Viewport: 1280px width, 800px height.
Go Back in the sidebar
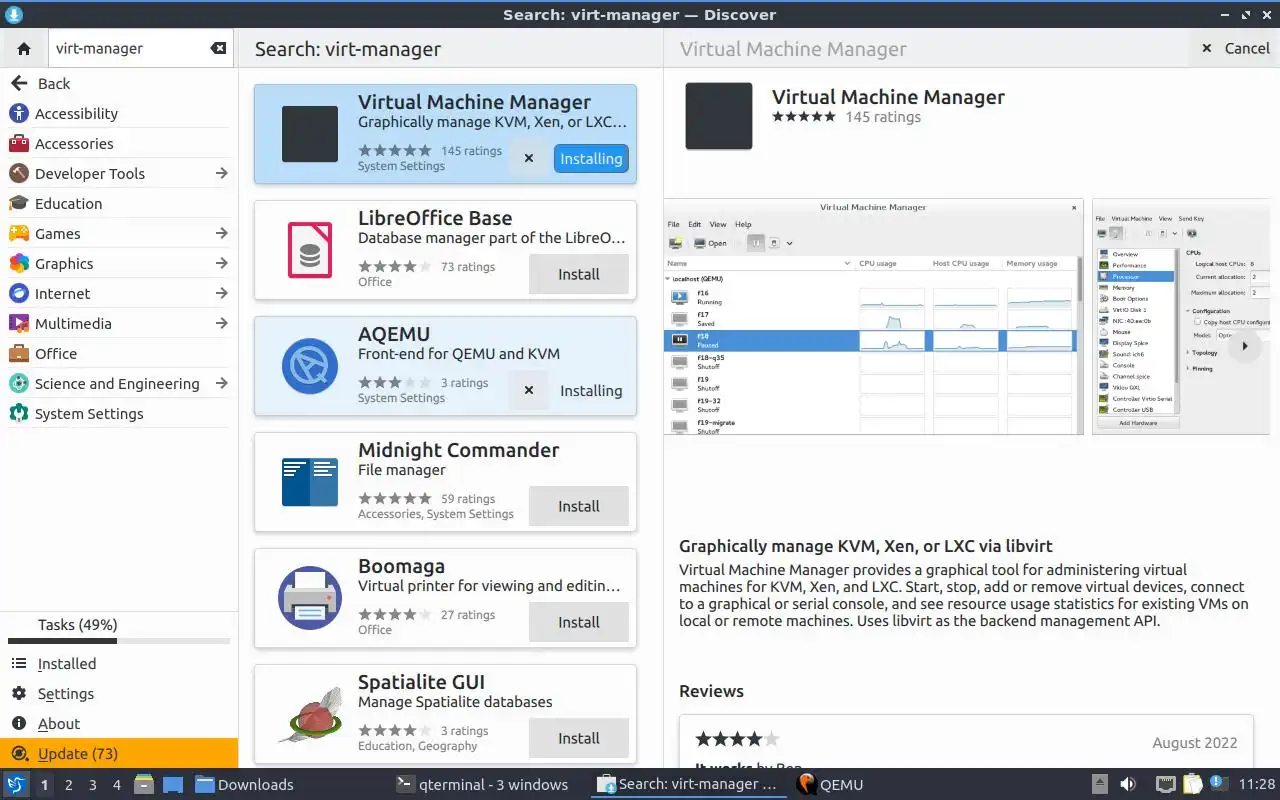[x=119, y=84]
